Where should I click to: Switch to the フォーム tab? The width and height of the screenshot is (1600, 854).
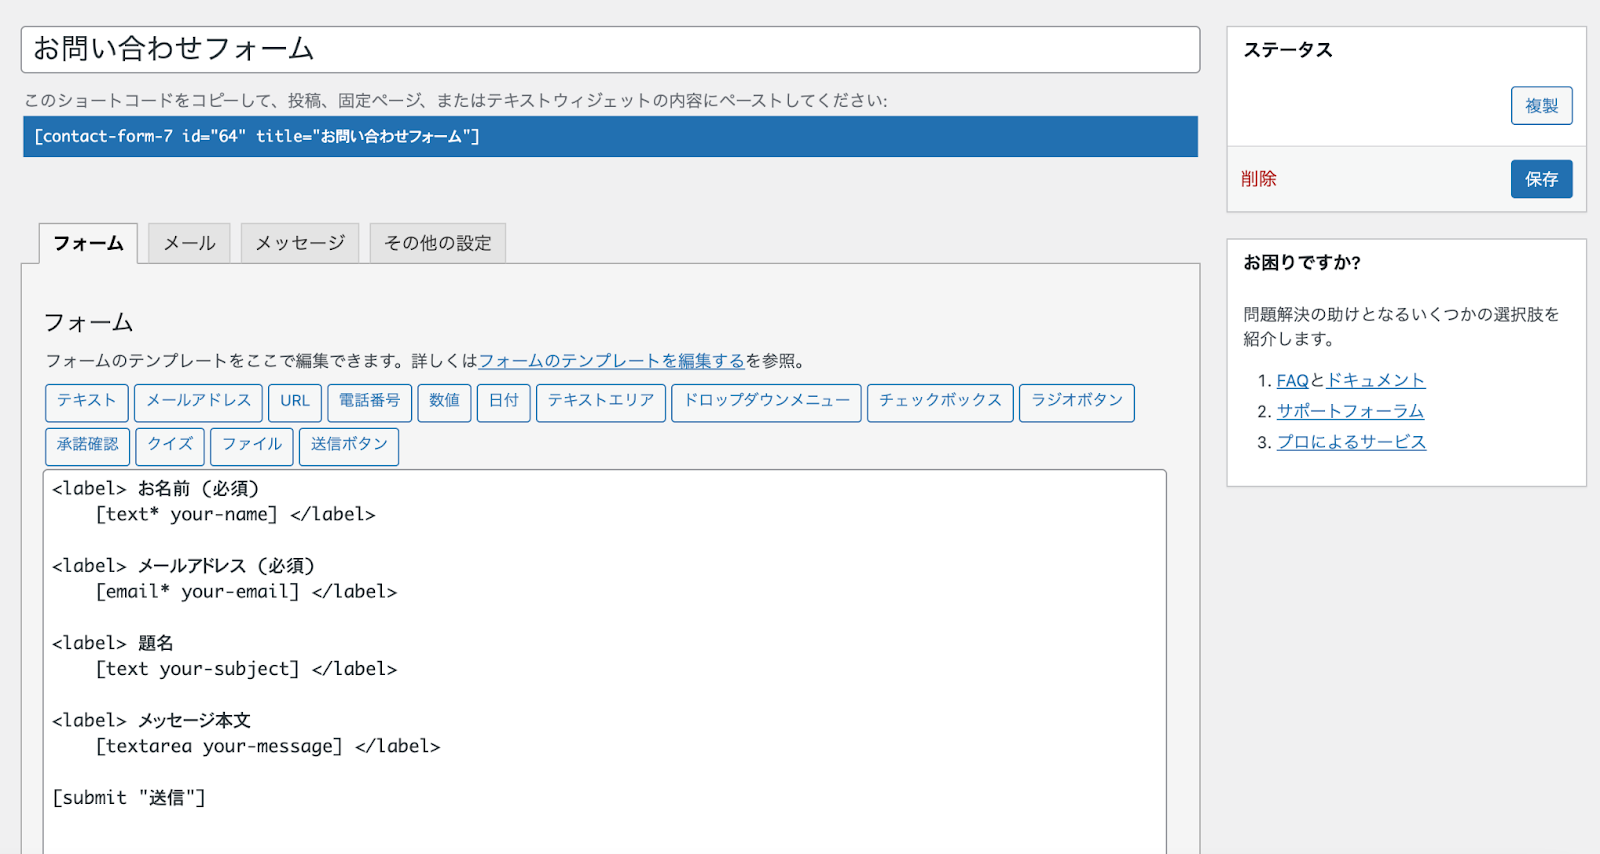88,243
